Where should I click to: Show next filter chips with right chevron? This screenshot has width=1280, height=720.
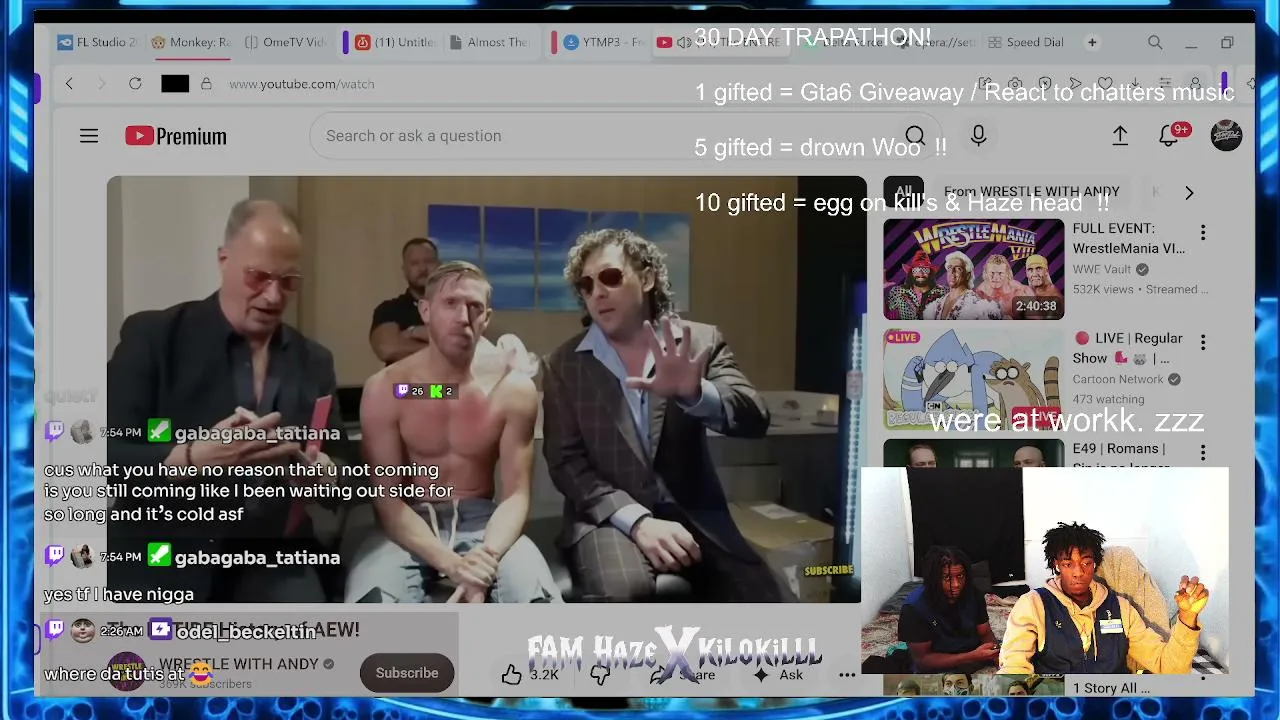[x=1189, y=192]
